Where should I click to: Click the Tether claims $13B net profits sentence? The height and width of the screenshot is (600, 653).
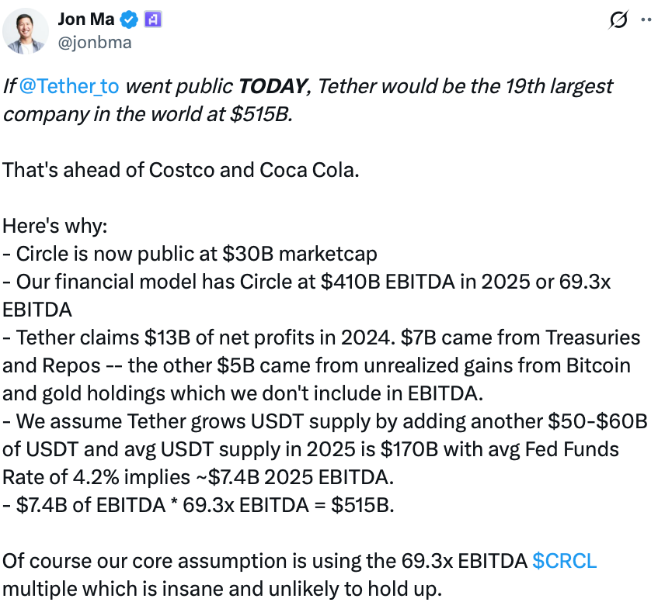click(199, 338)
